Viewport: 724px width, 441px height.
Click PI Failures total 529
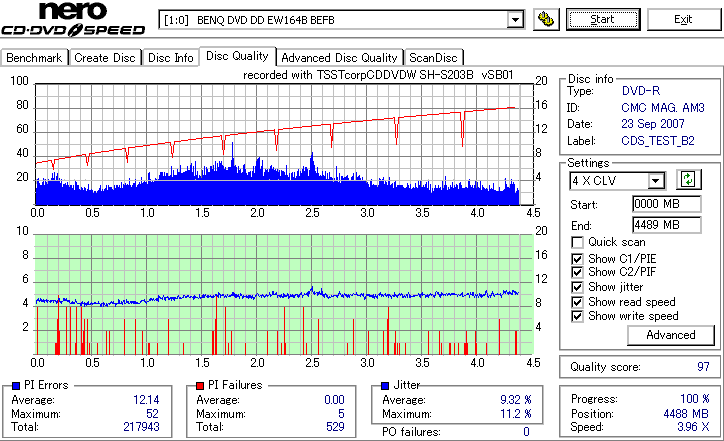tap(335, 427)
